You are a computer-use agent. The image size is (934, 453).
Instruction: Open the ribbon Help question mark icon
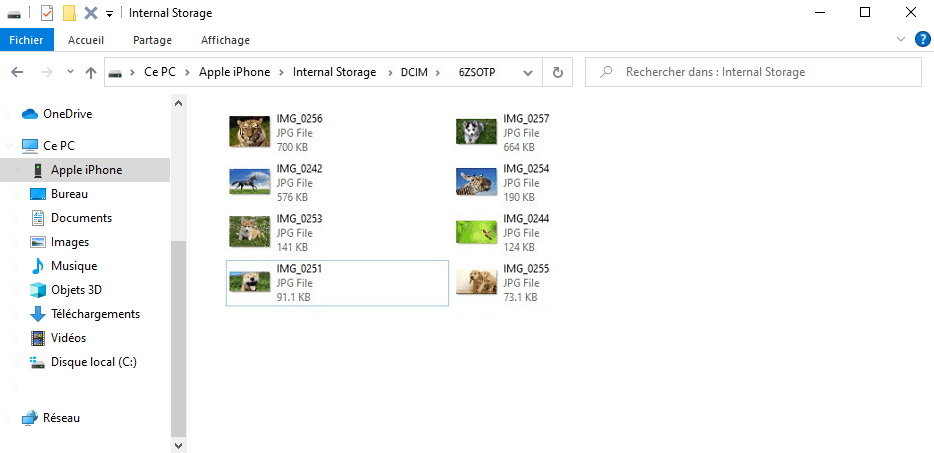tap(922, 40)
